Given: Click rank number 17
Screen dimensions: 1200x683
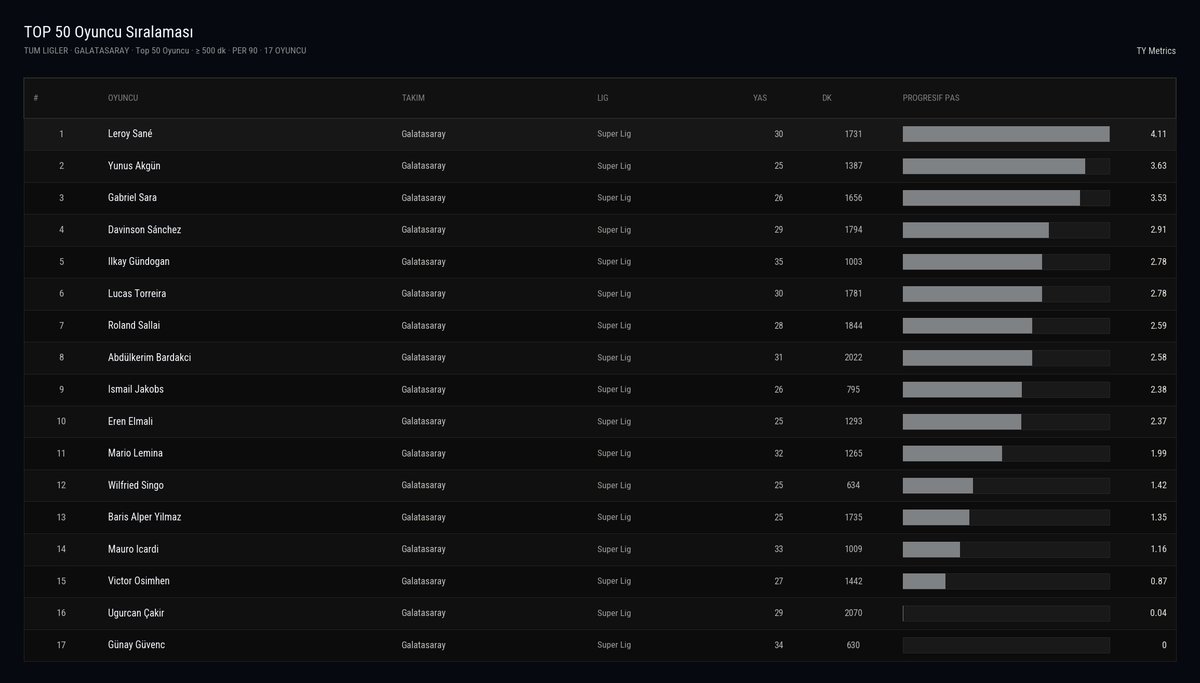Looking at the screenshot, I should pyautogui.click(x=61, y=646).
